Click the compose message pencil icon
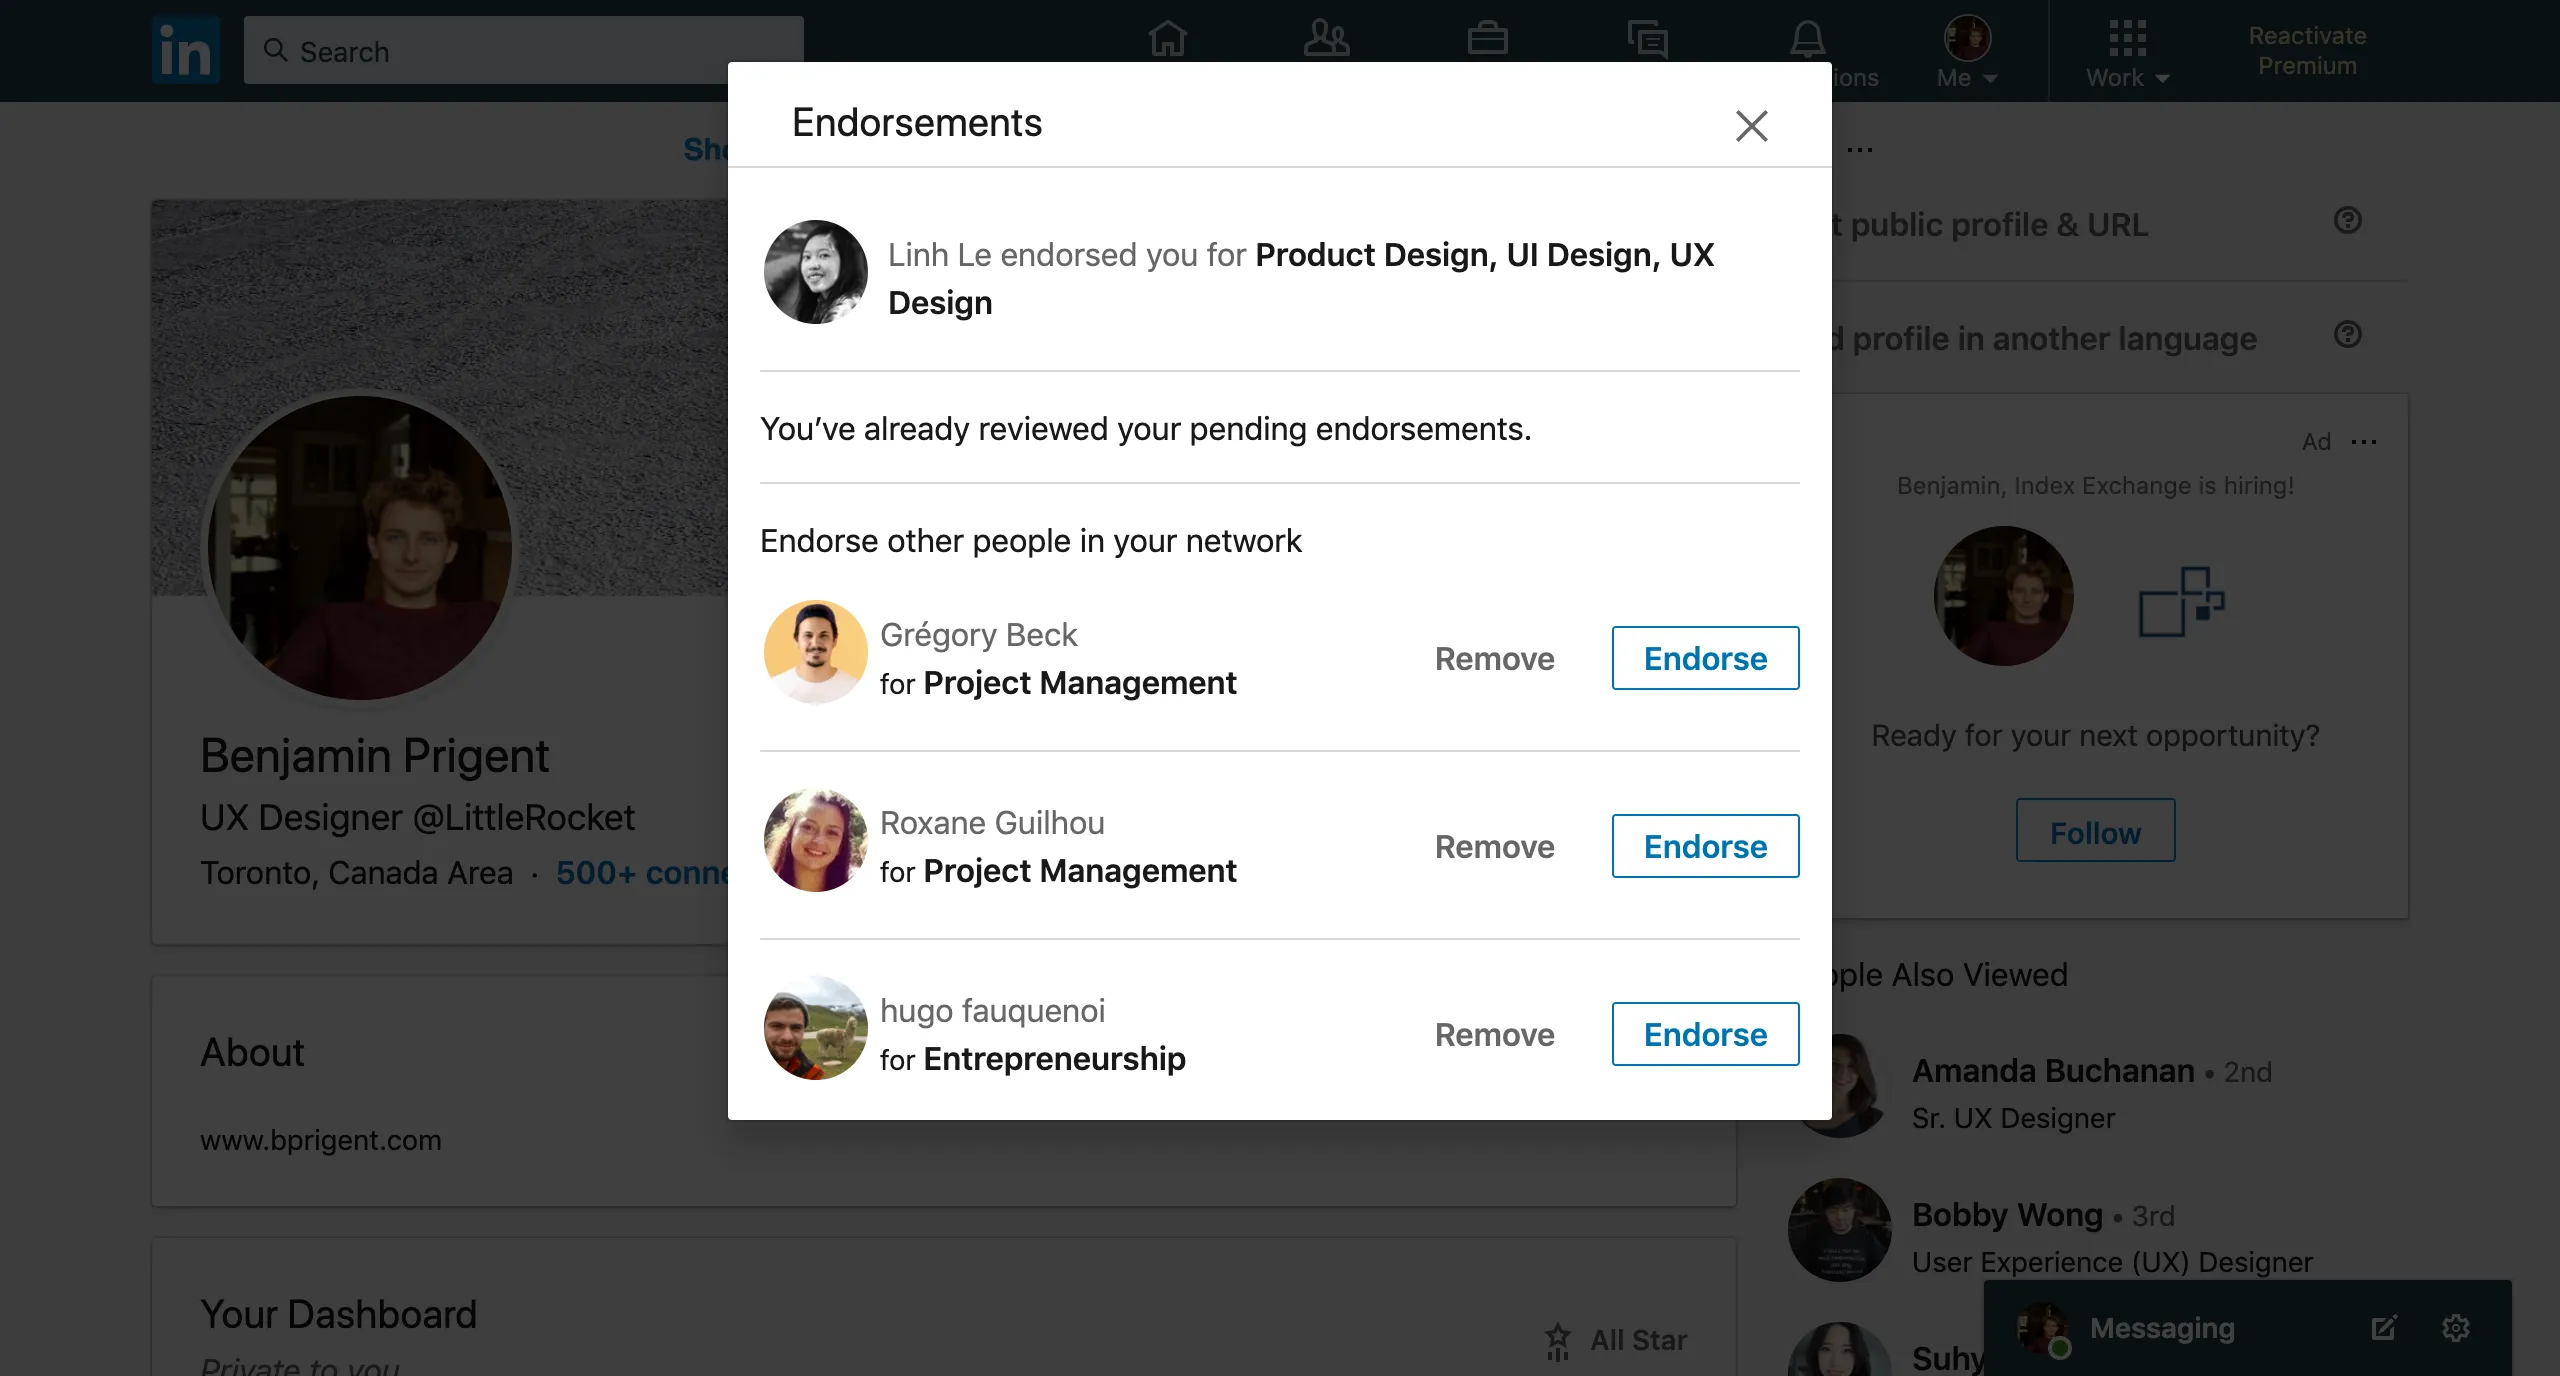The height and width of the screenshot is (1376, 2560). click(x=2384, y=1328)
